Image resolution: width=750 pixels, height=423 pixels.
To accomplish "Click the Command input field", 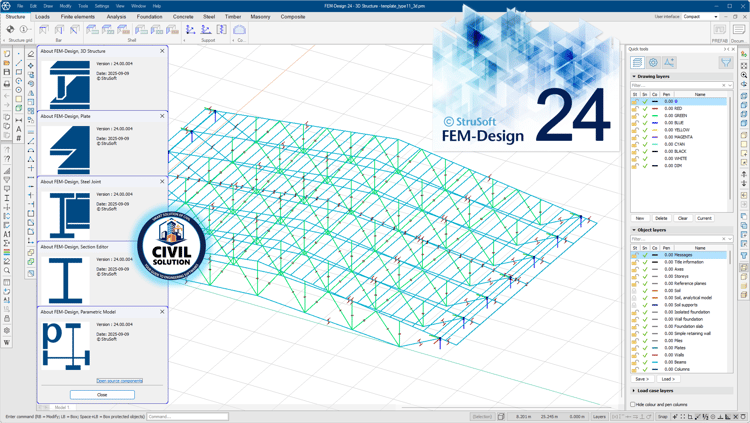I will pyautogui.click(x=188, y=417).
